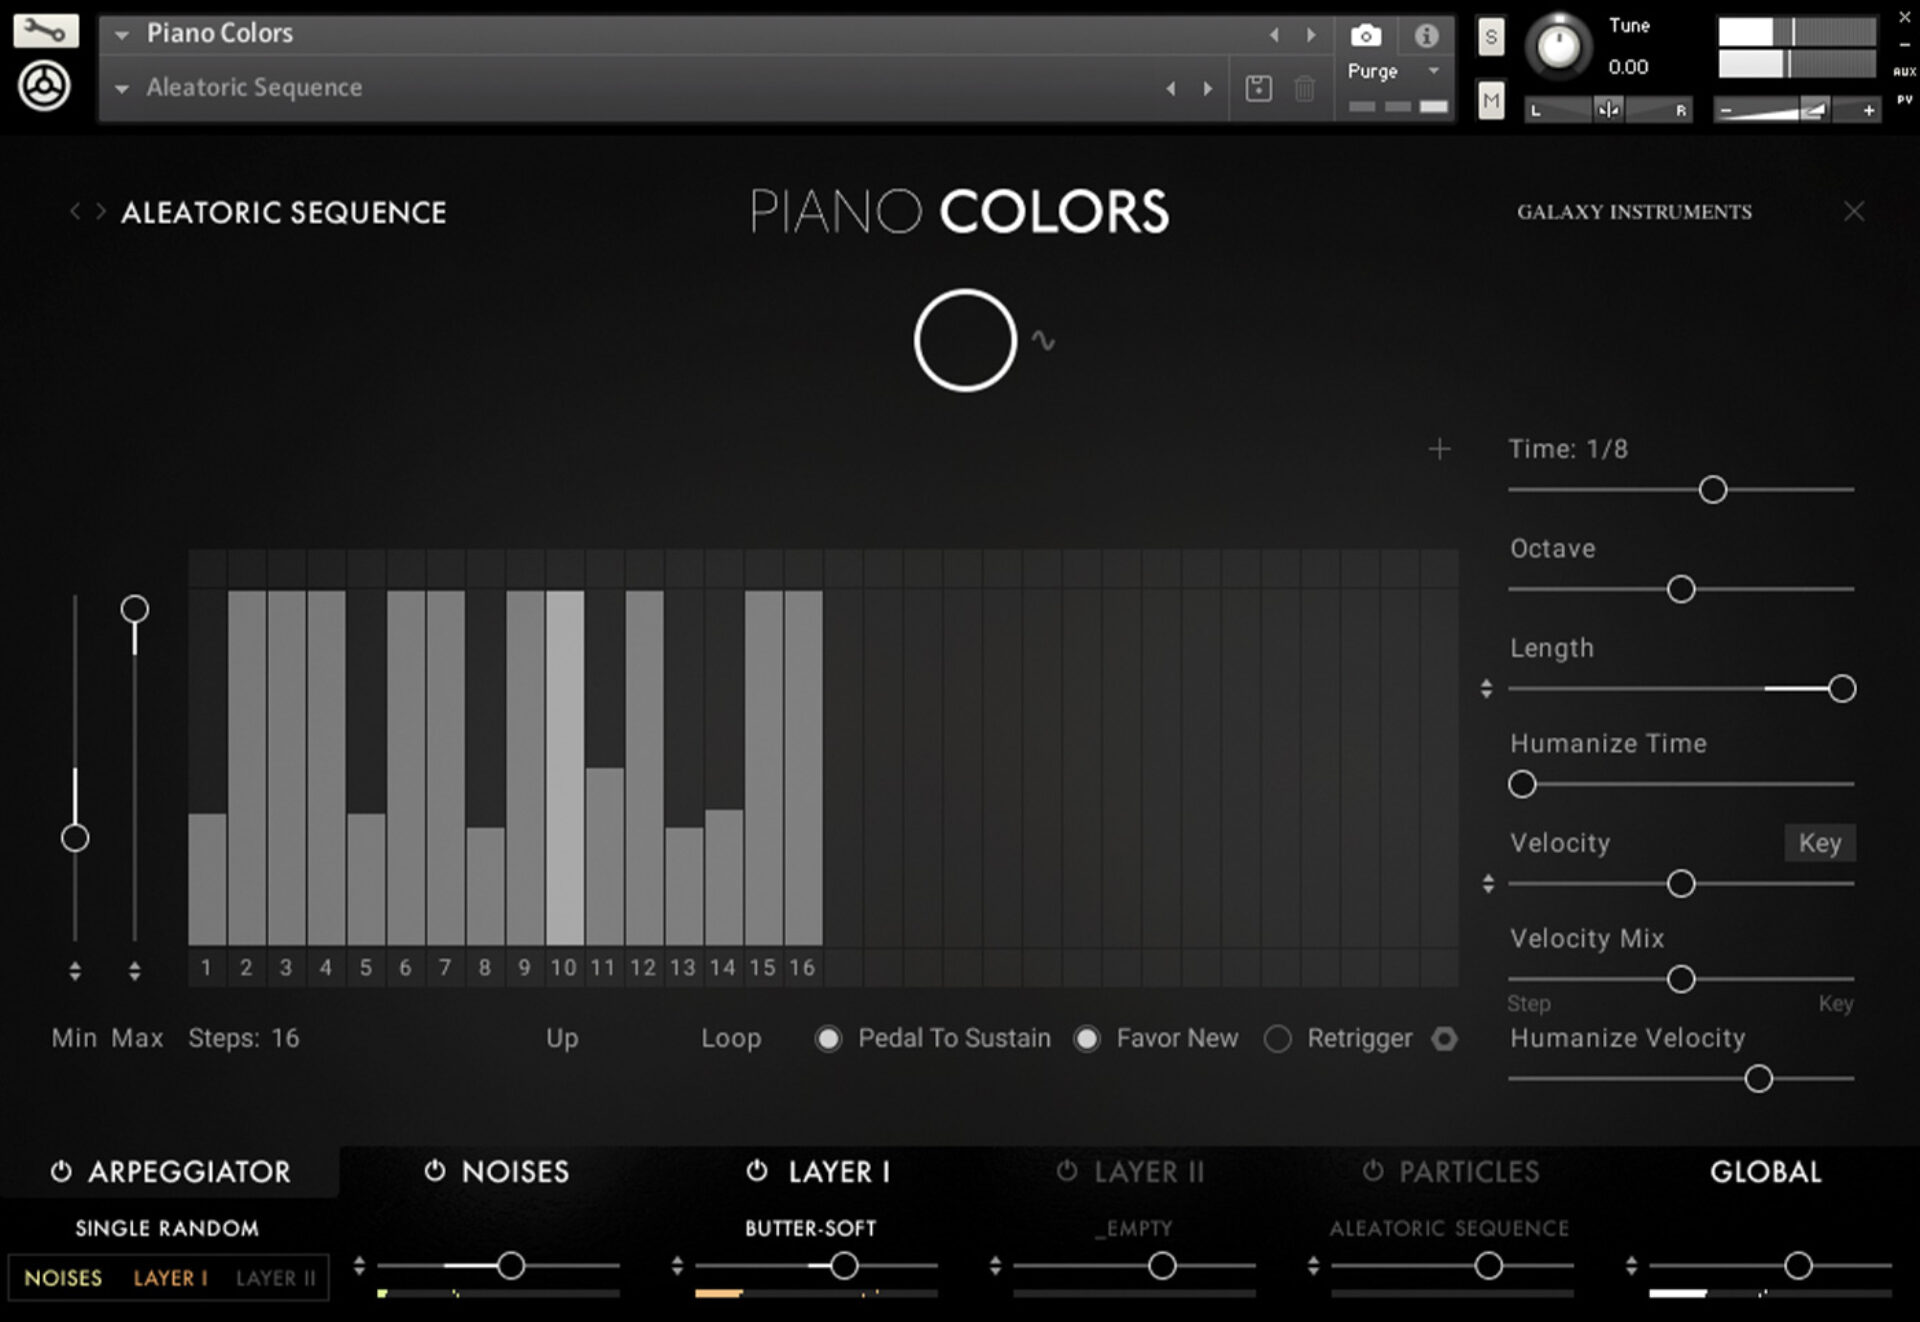Click the Key button next to Velocity
Viewport: 1920px width, 1322px height.
tap(1819, 843)
